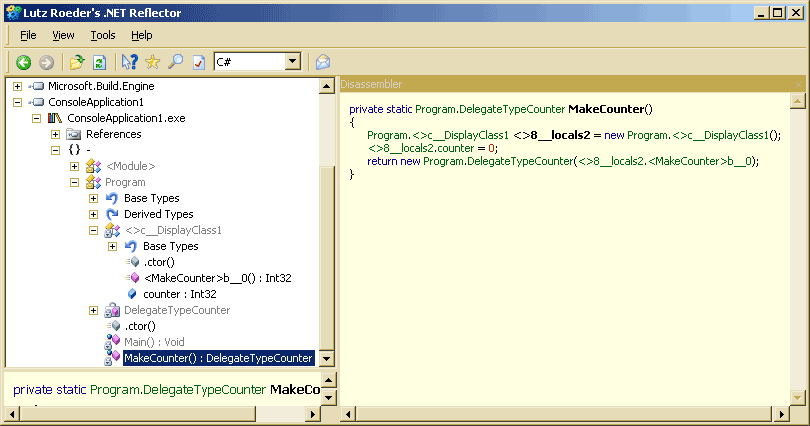Select the counter : Int32 field
The height and width of the screenshot is (426, 810).
tap(180, 294)
